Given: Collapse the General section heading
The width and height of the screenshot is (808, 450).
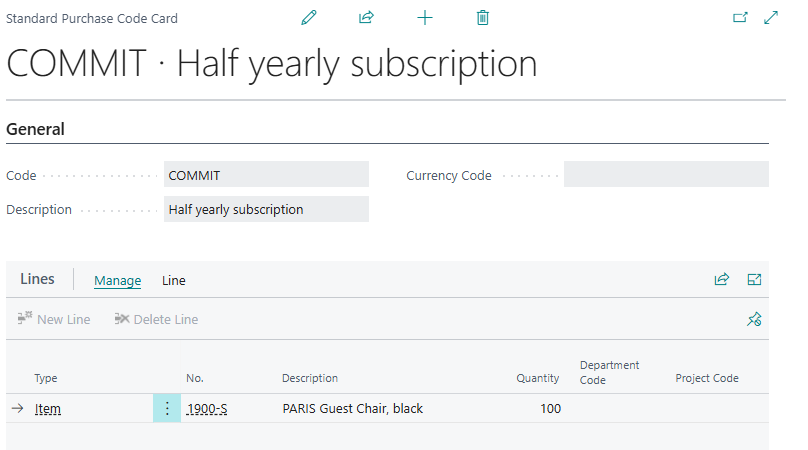Looking at the screenshot, I should click(35, 129).
